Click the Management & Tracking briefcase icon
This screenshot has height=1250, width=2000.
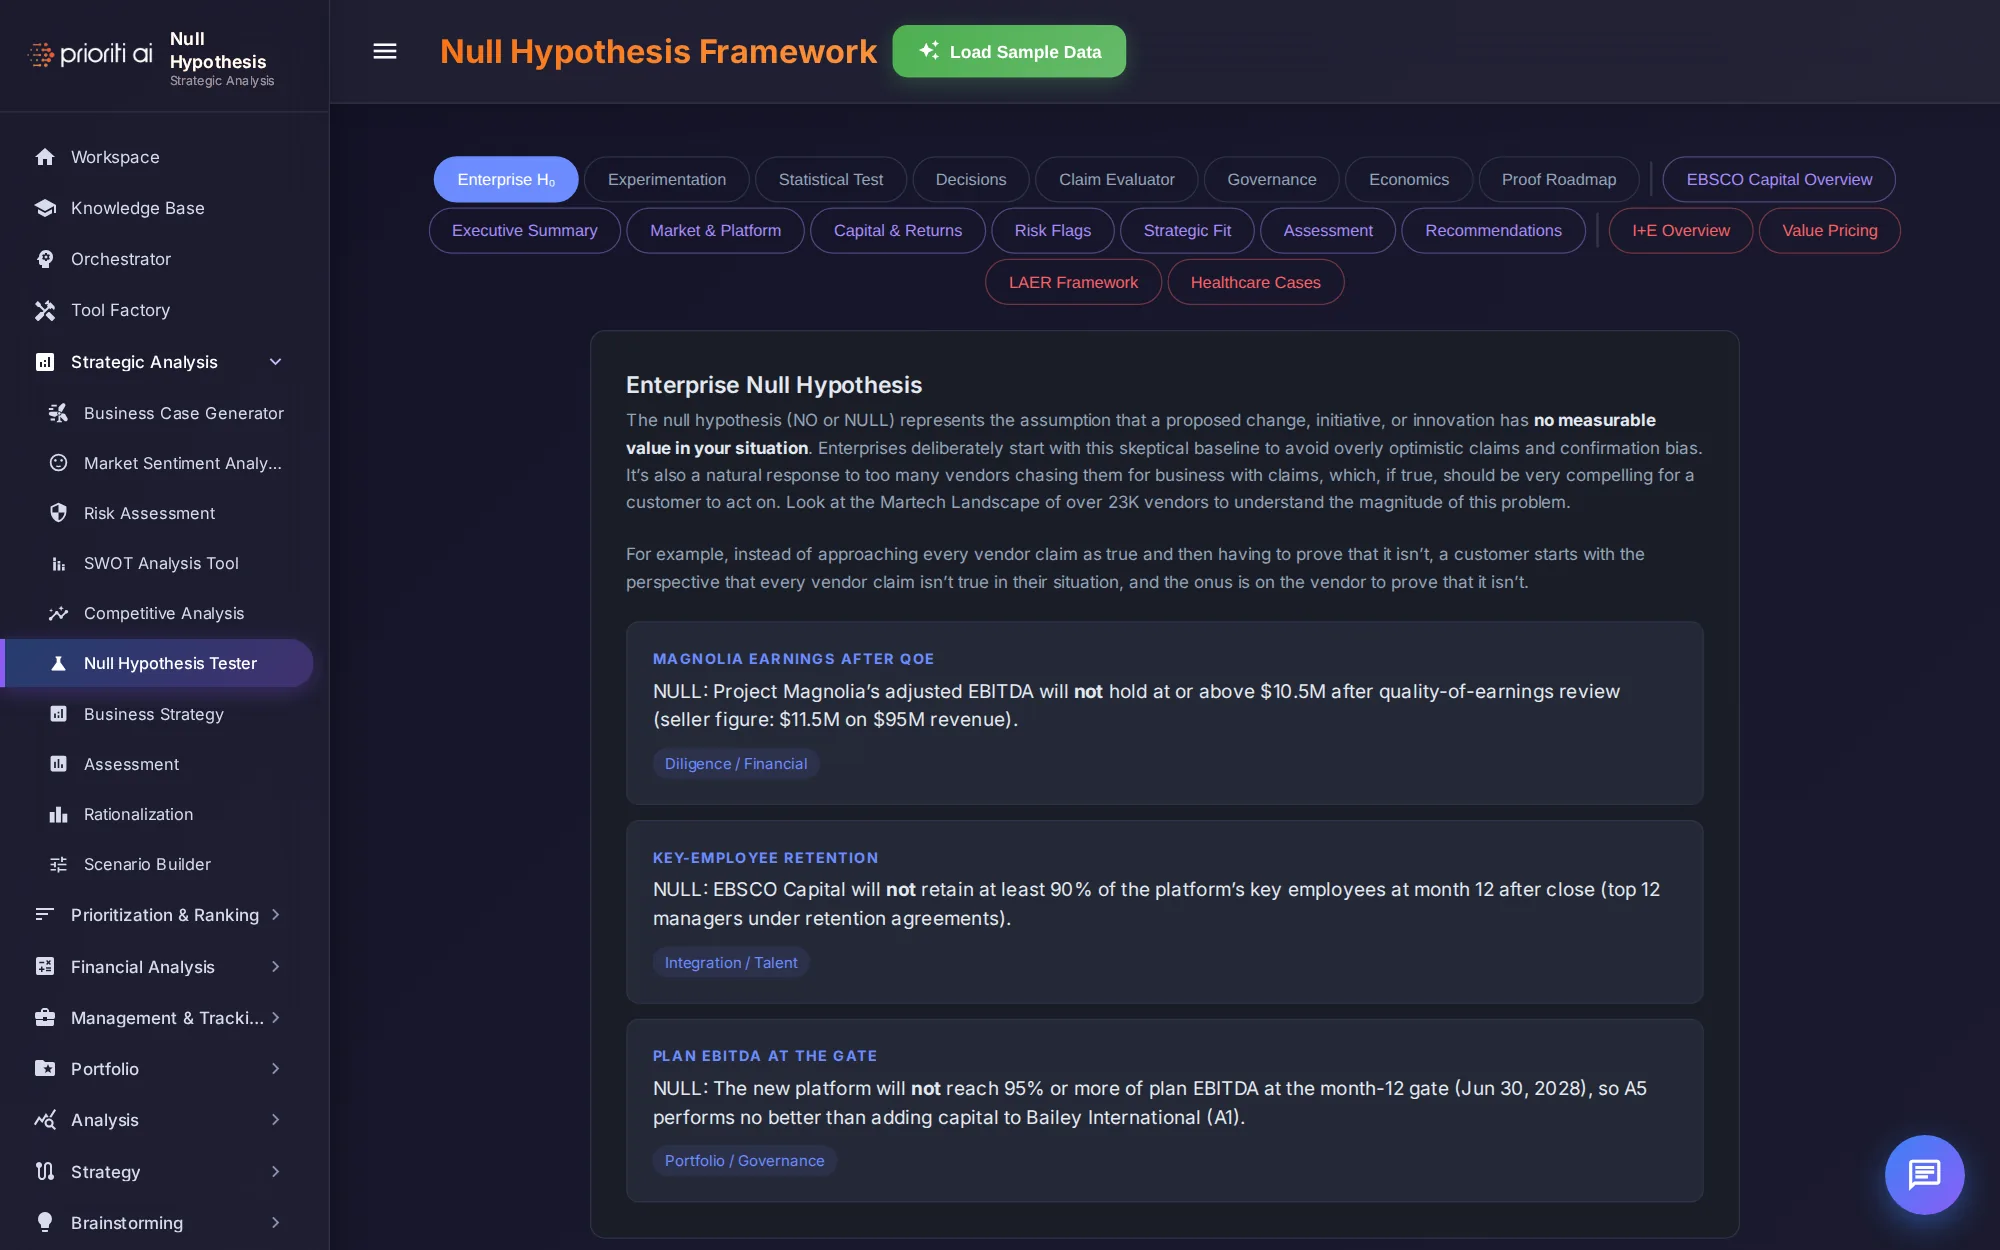[45, 1018]
